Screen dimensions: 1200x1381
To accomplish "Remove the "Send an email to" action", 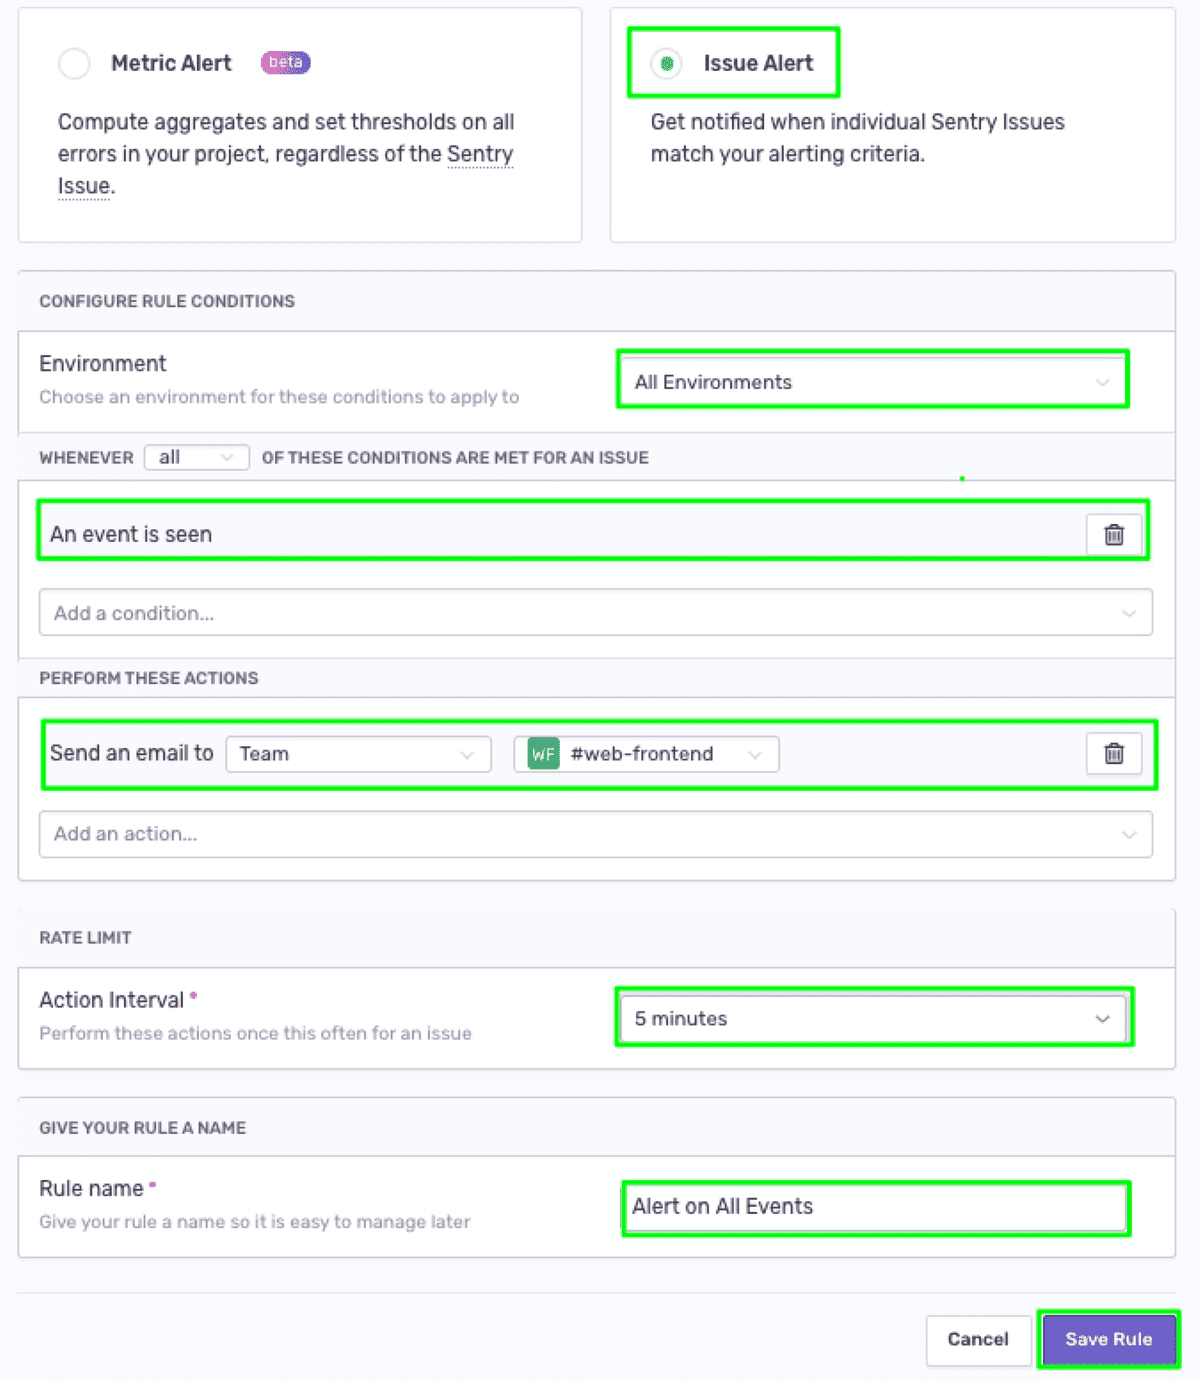I will pos(1114,754).
